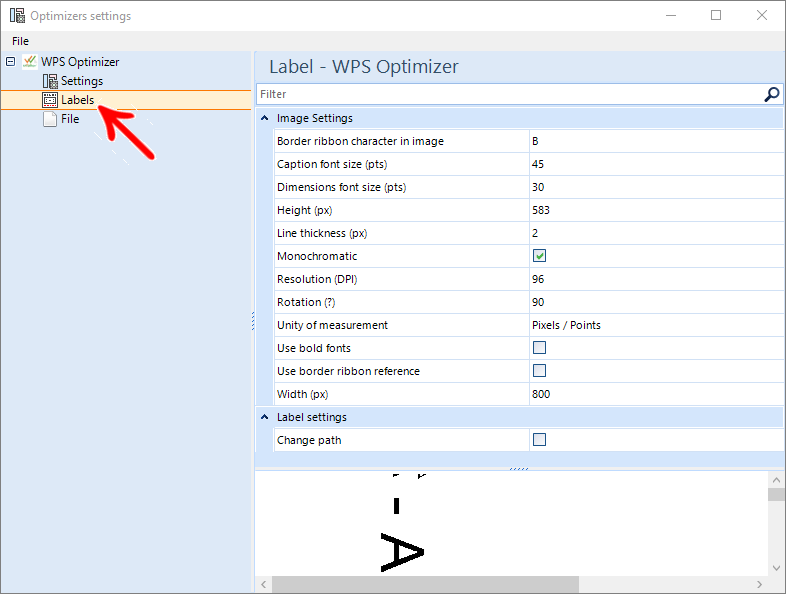The height and width of the screenshot is (594, 786).
Task: Click the horizontal scrollbar in preview pane
Action: pos(425,584)
